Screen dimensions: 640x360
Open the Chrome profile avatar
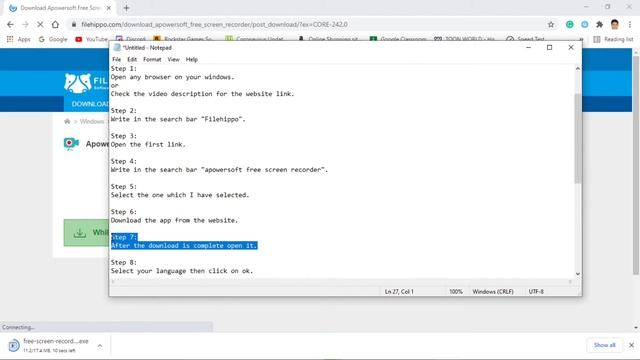(x=615, y=24)
